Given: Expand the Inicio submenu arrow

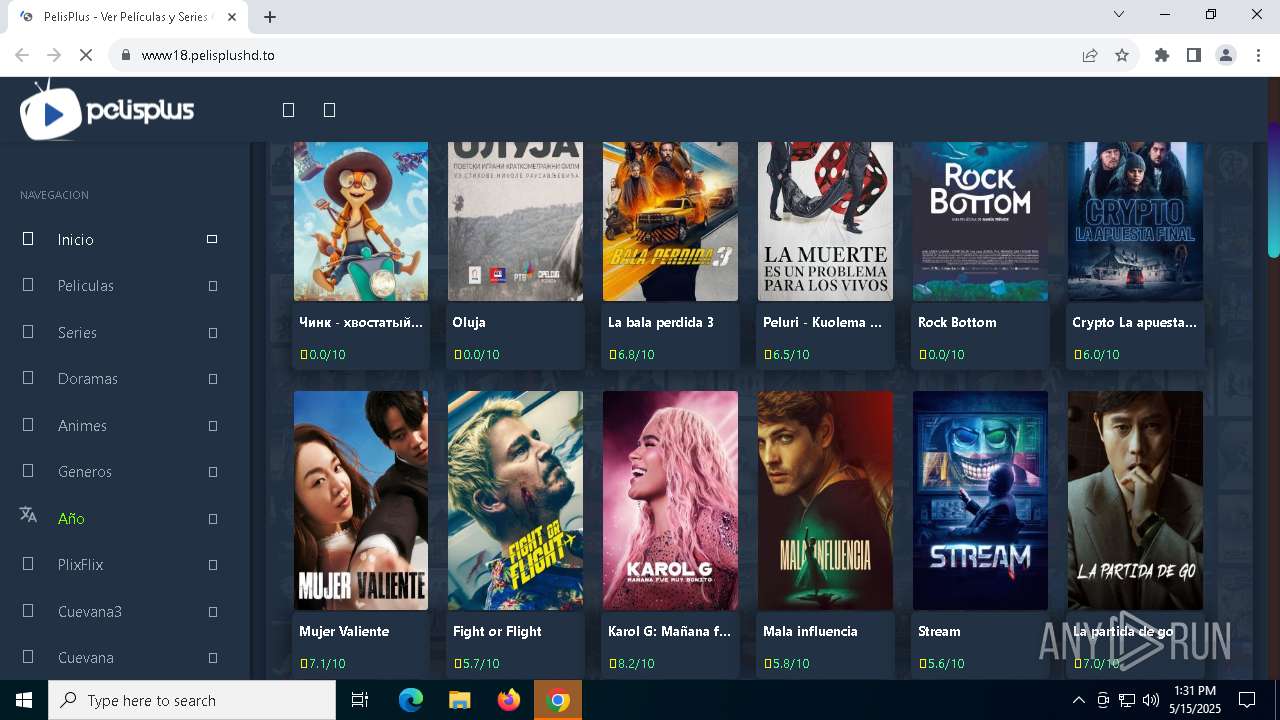Looking at the screenshot, I should (x=212, y=239).
